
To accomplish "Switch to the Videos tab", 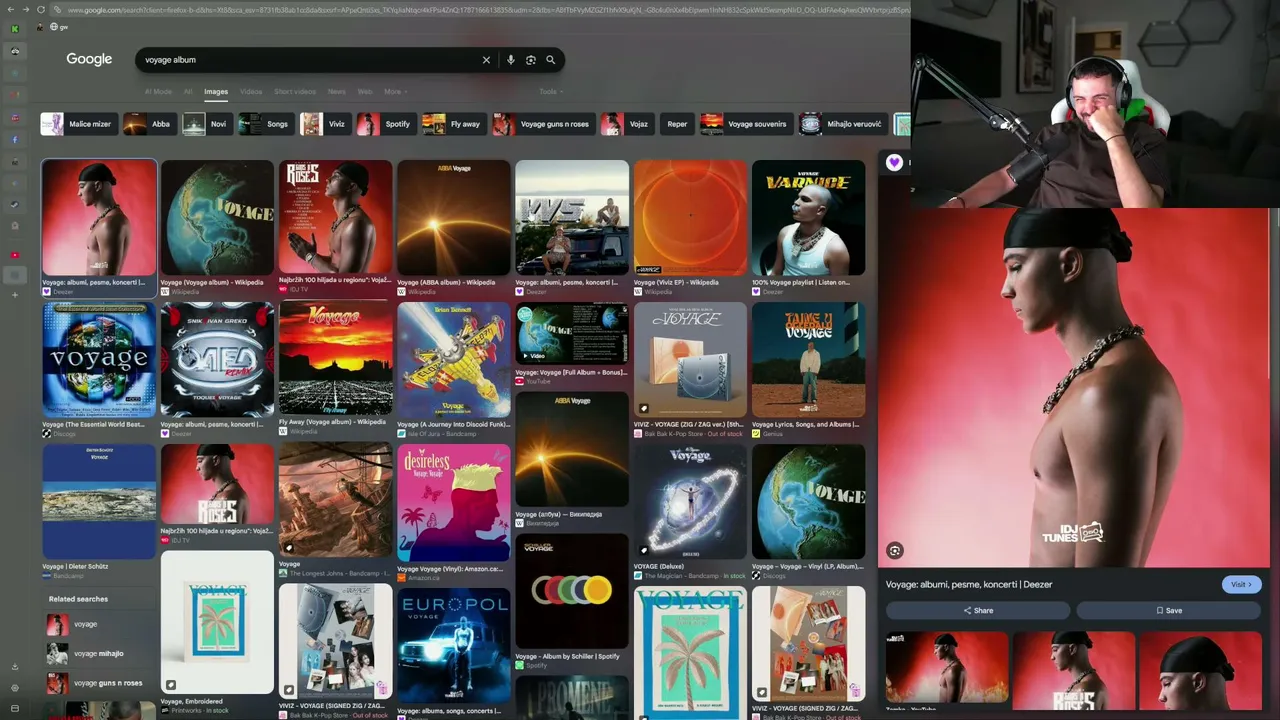I will [251, 92].
